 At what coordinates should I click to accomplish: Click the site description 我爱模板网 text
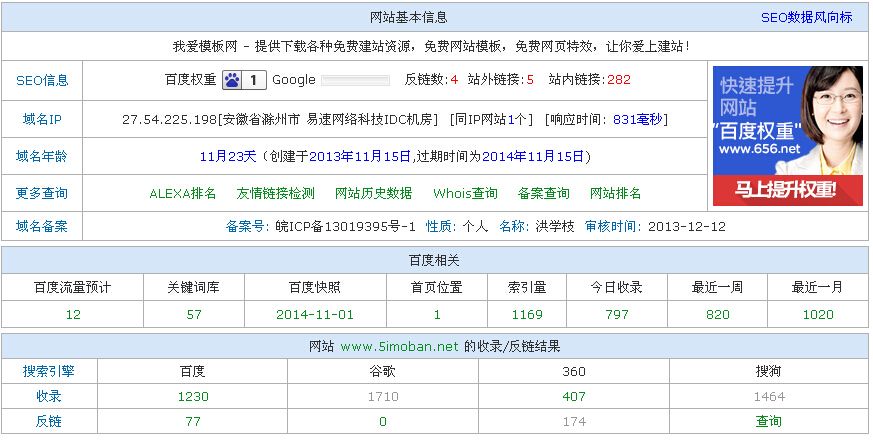point(205,46)
